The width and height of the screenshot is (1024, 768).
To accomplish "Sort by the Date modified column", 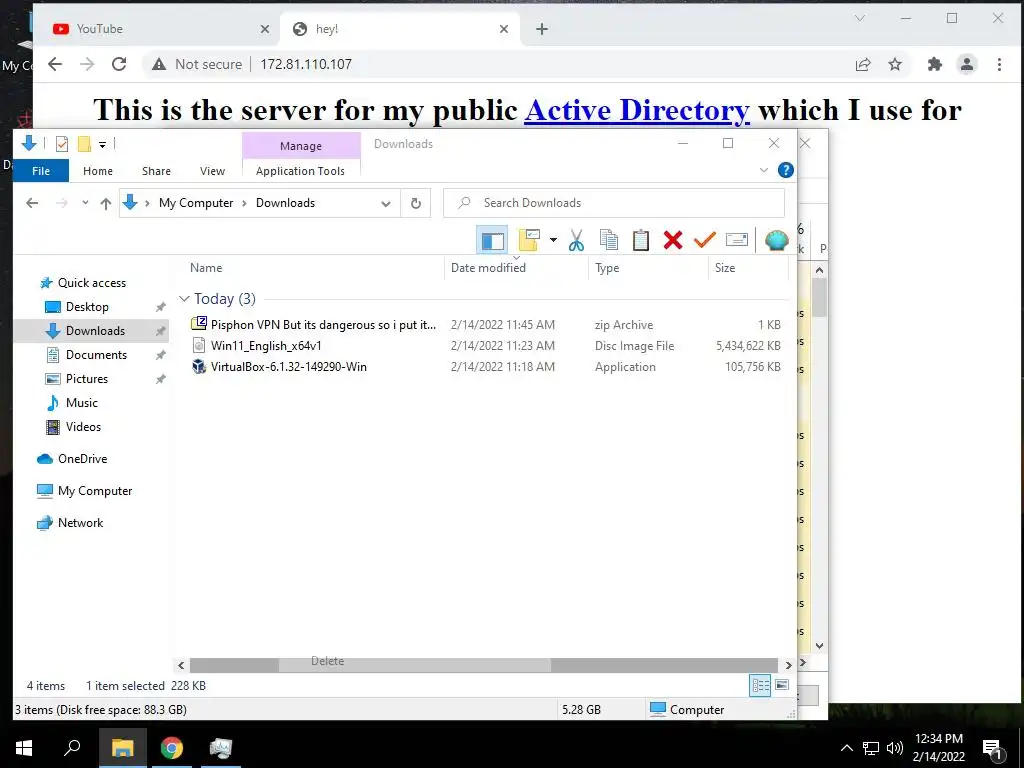I will click(488, 268).
